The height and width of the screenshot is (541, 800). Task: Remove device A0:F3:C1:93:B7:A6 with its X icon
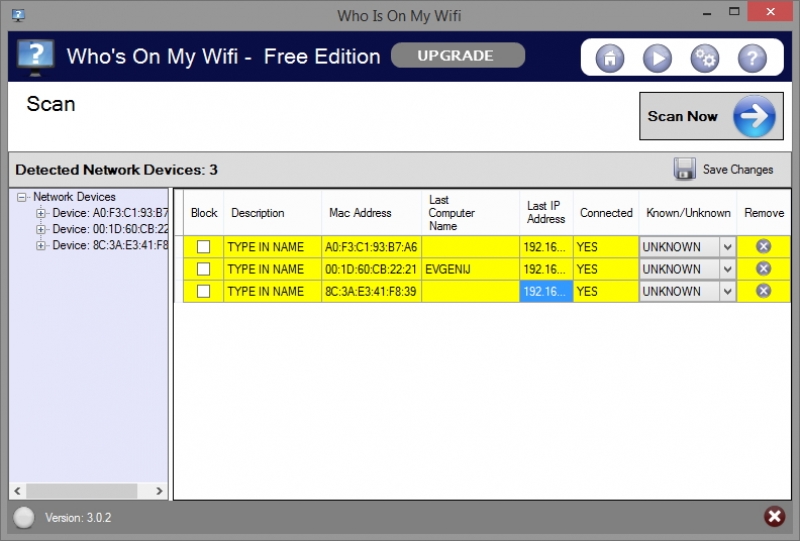[763, 247]
